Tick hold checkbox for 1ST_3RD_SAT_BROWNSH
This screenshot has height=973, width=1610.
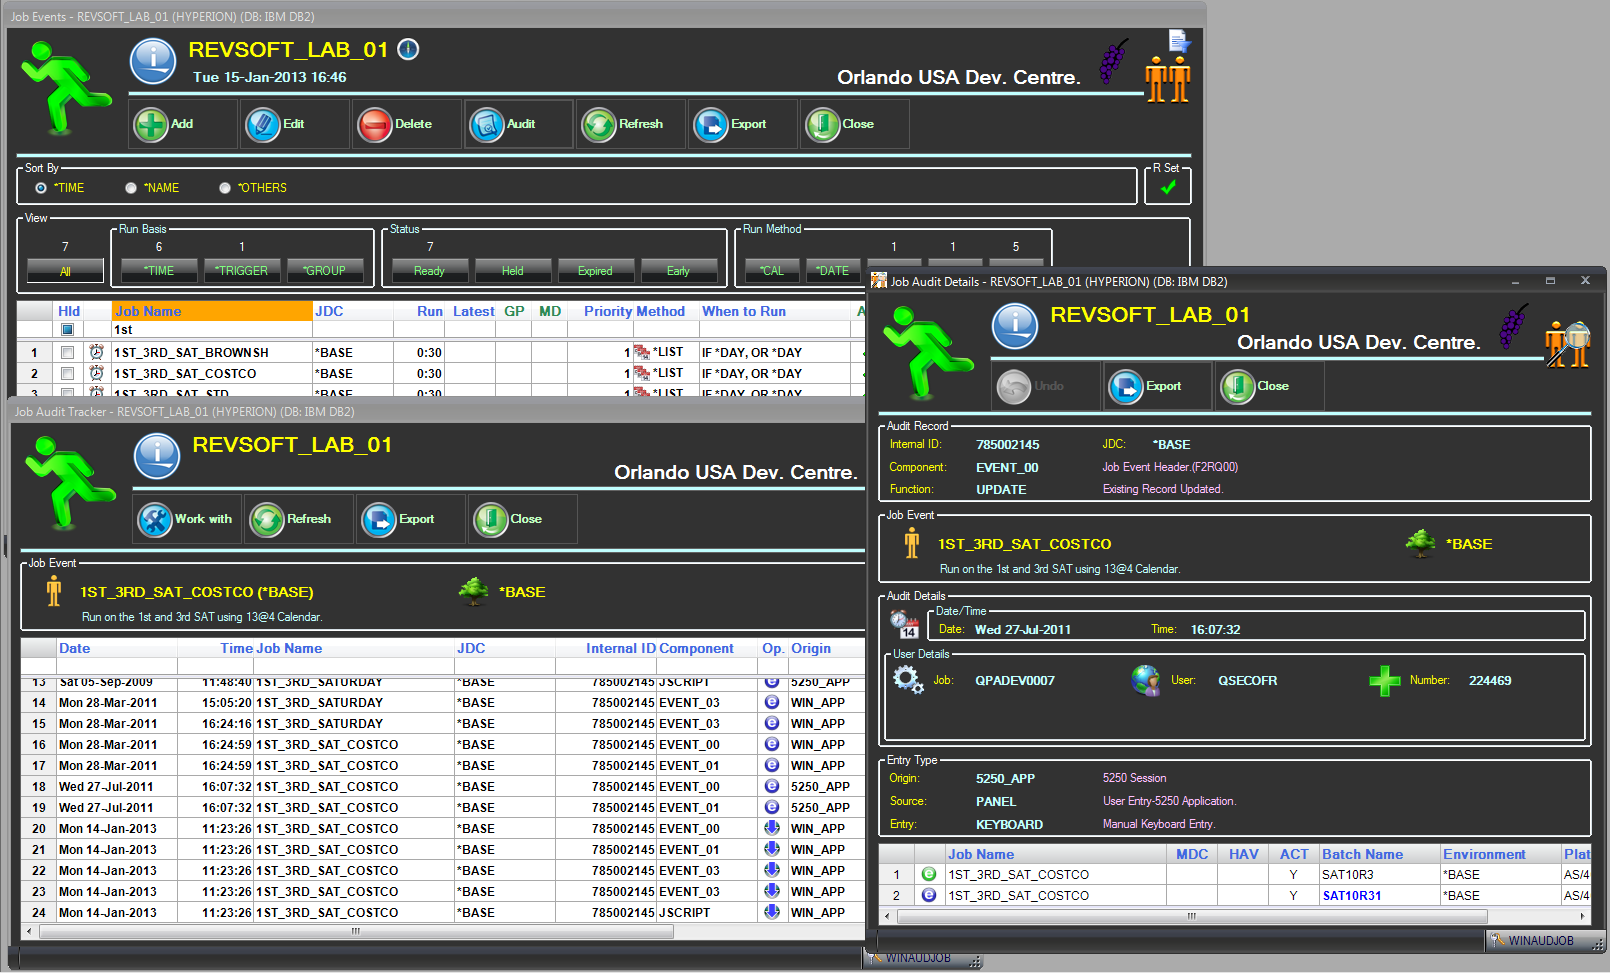click(x=67, y=353)
